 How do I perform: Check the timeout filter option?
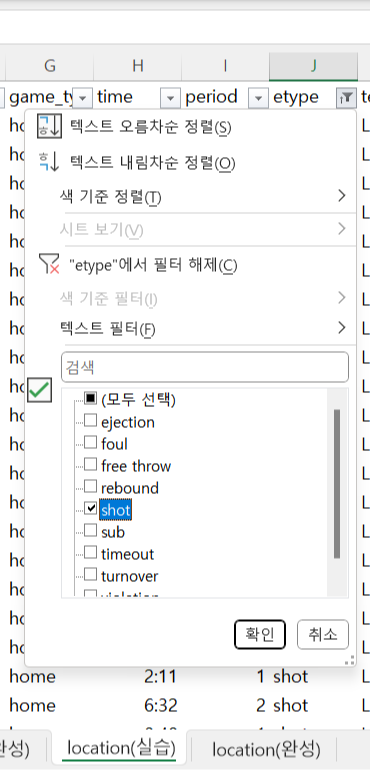pos(90,553)
